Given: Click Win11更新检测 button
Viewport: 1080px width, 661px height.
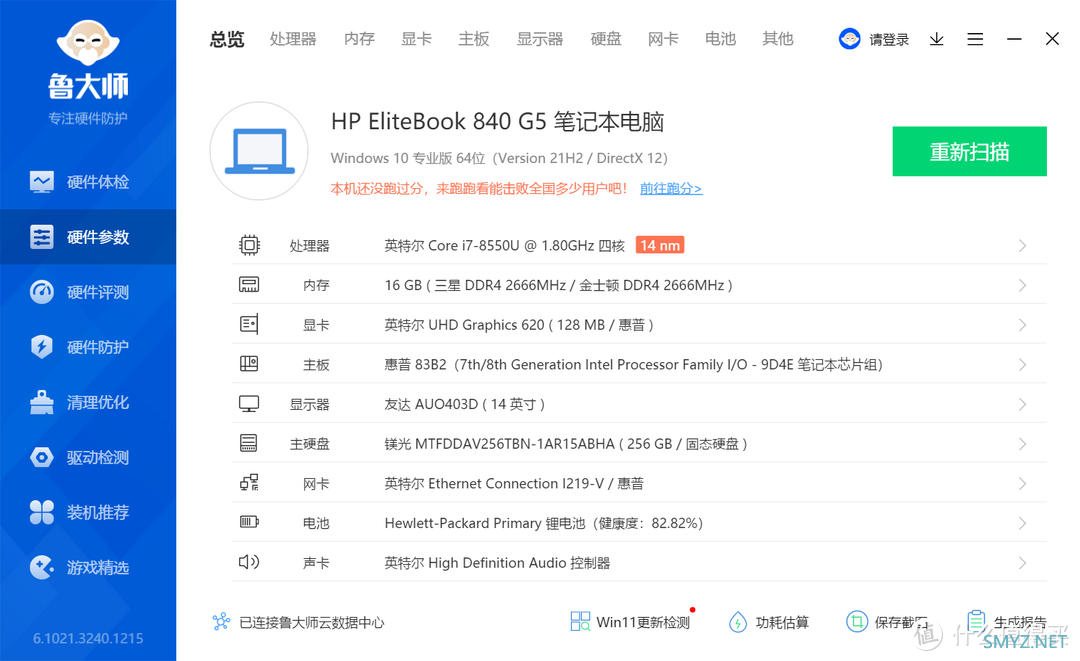Looking at the screenshot, I should pos(630,622).
